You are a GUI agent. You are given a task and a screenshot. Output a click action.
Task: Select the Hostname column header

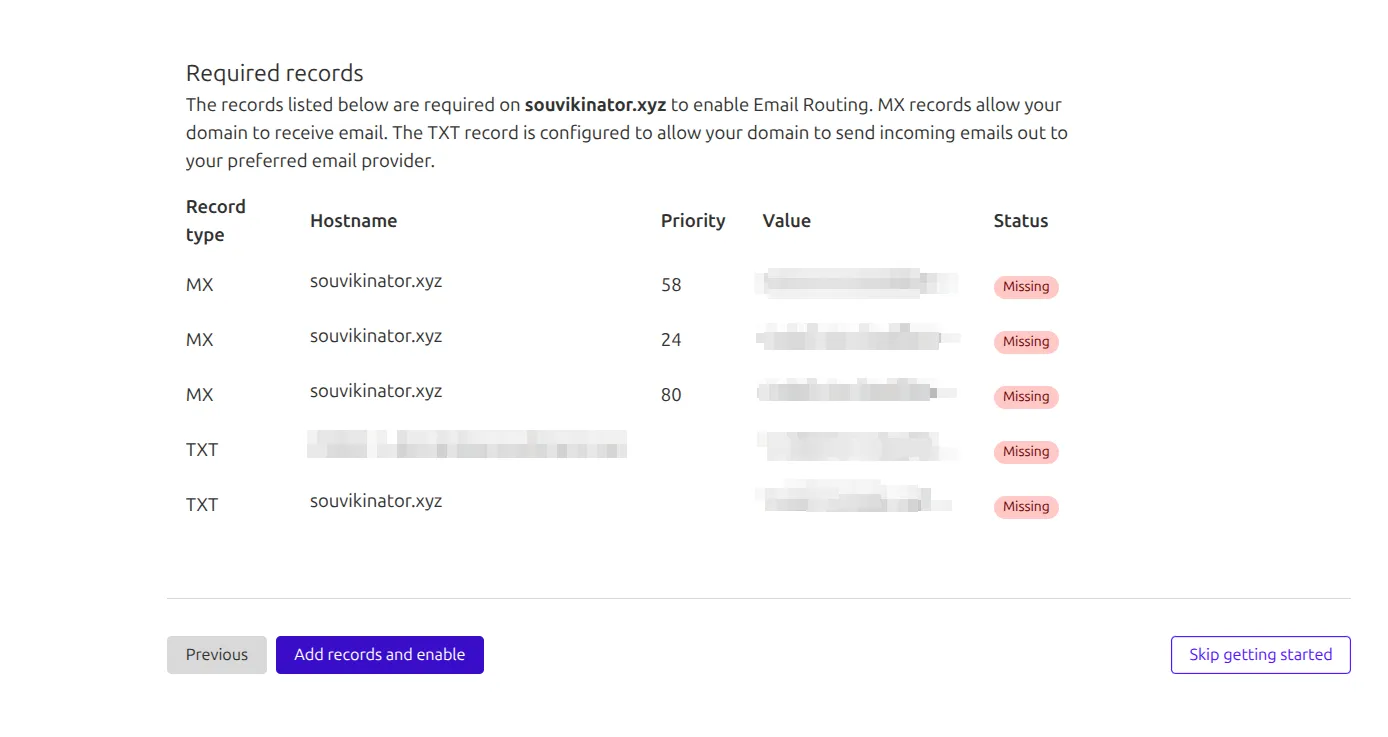353,221
